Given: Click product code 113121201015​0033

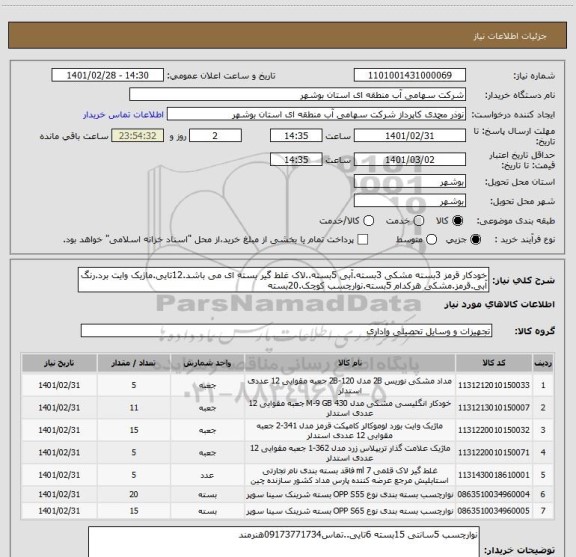Looking at the screenshot, I should (494, 385).
